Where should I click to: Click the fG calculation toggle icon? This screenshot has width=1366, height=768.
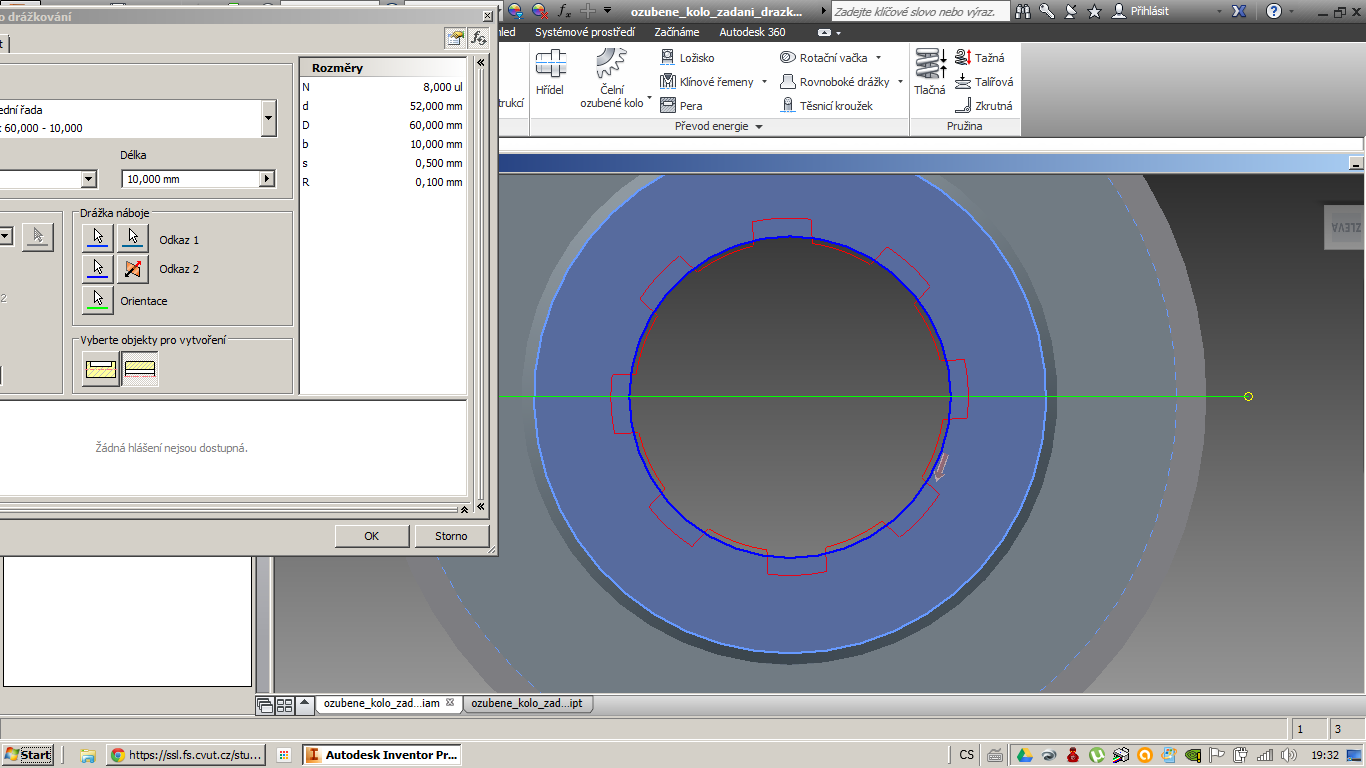pyautogui.click(x=479, y=38)
